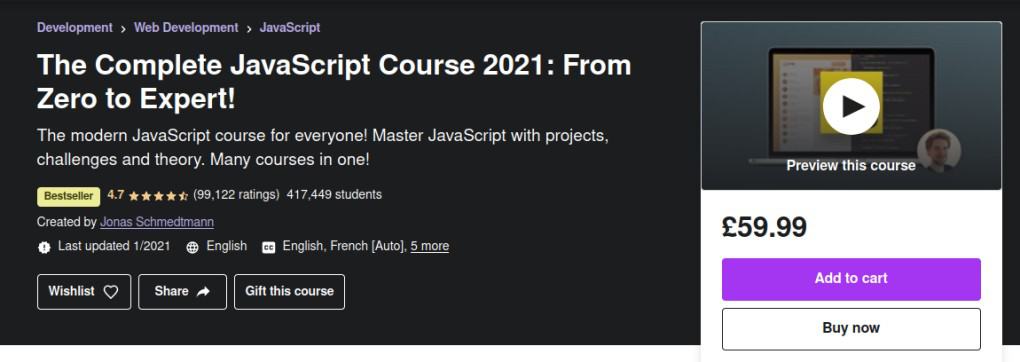Screen dimensions: 1020x362
Task: Click the Bestseller badge
Action: coord(69,196)
